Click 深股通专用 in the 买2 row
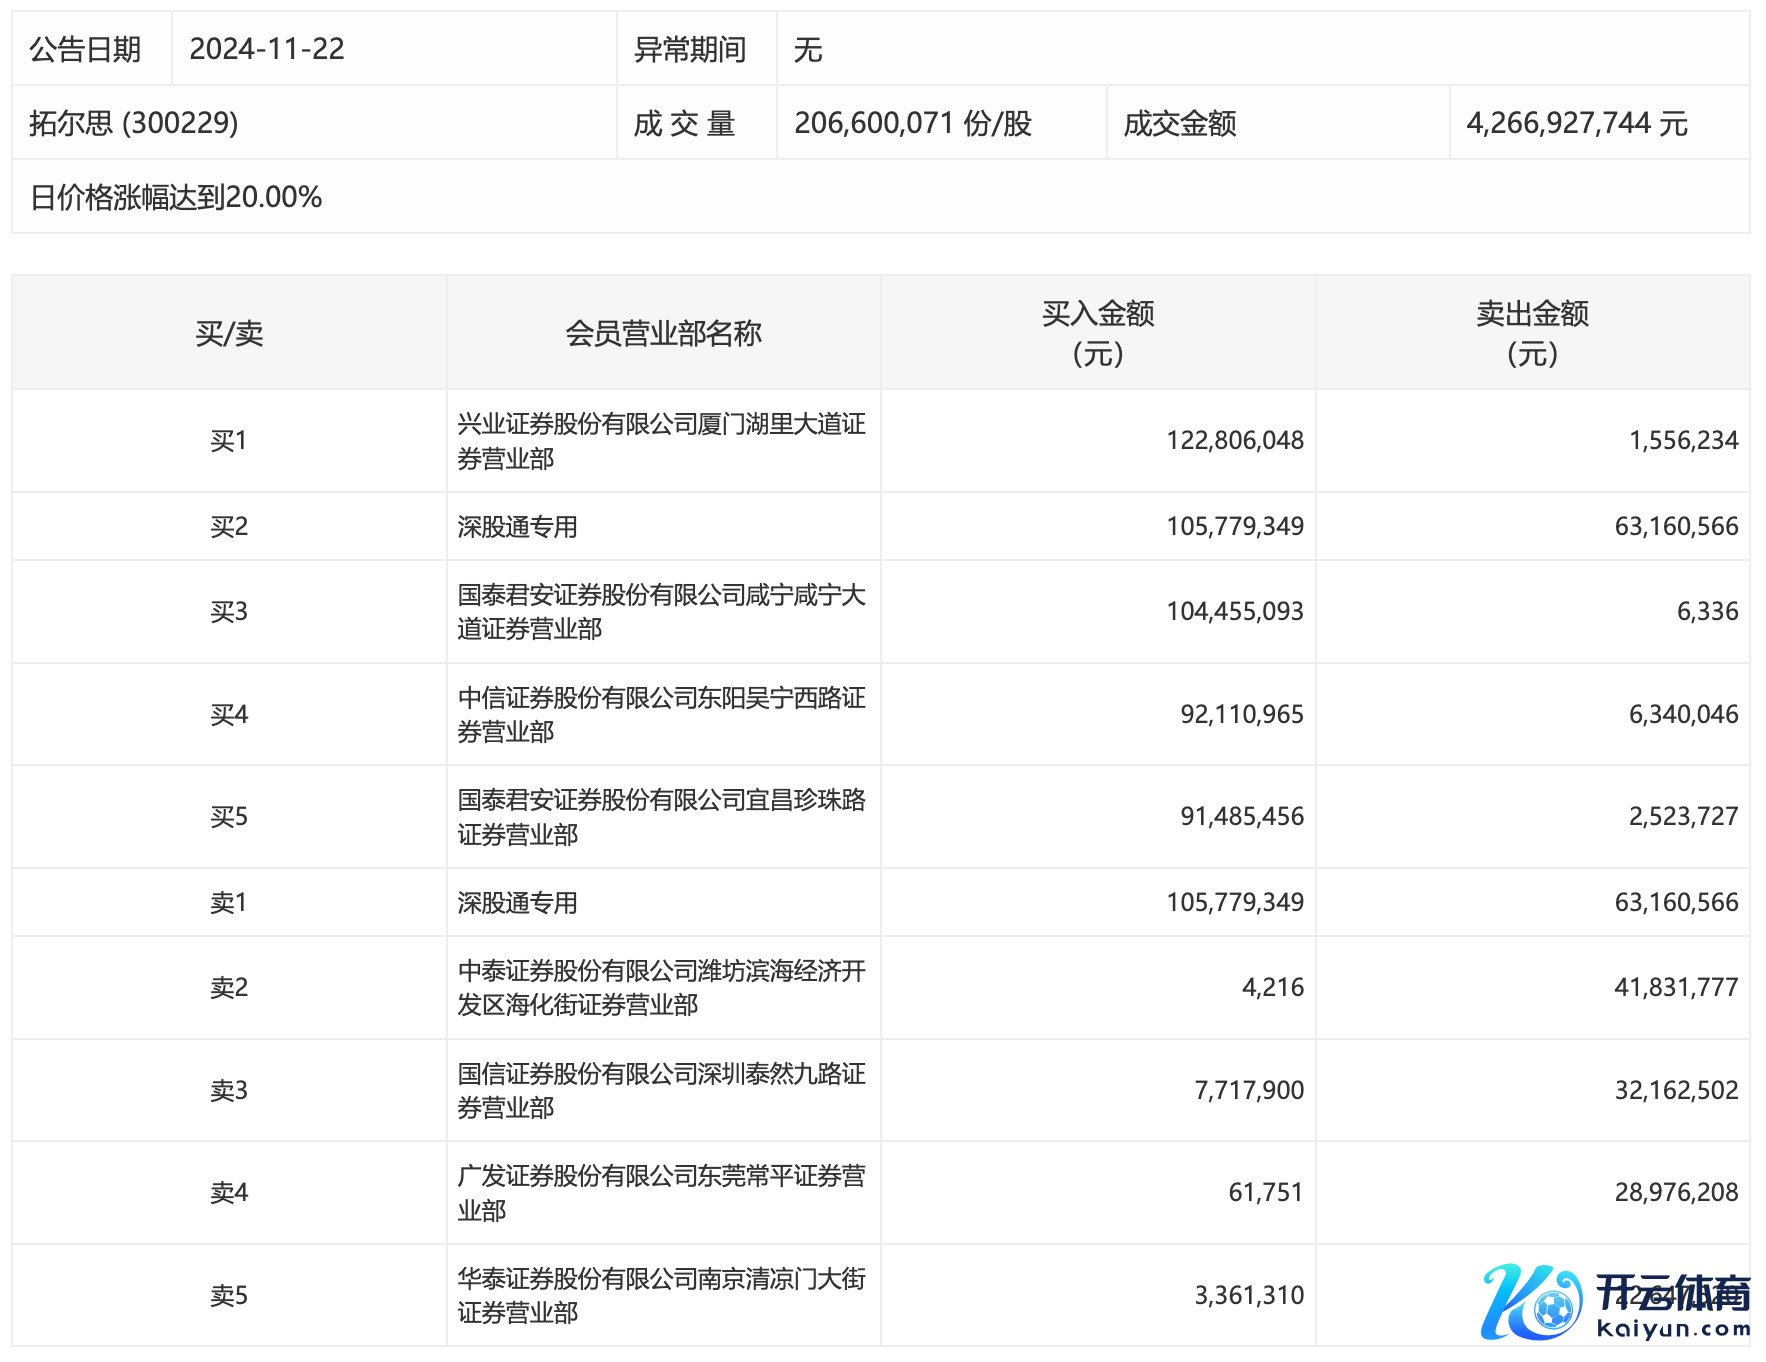The height and width of the screenshot is (1362, 1766). (518, 527)
